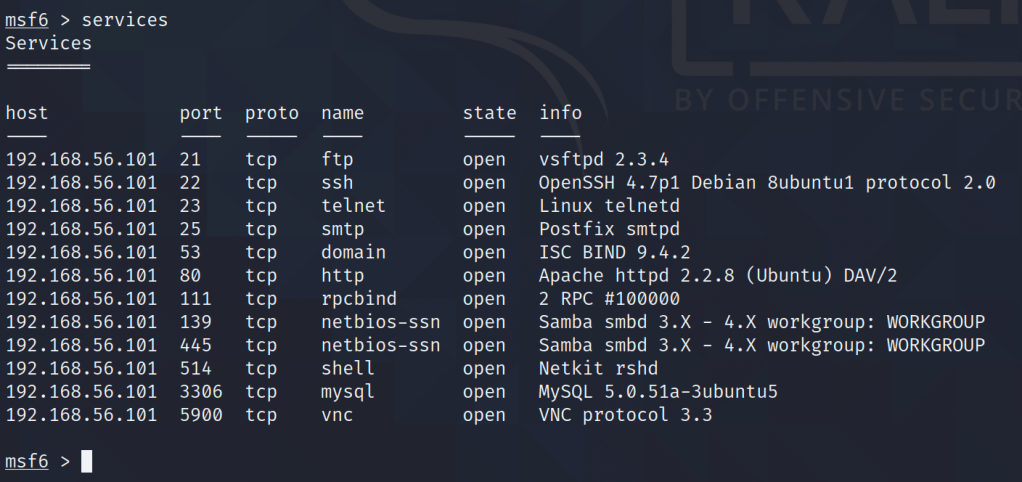Click port 3306 in the mysql row
This screenshot has width=1022, height=482.
tap(201, 392)
